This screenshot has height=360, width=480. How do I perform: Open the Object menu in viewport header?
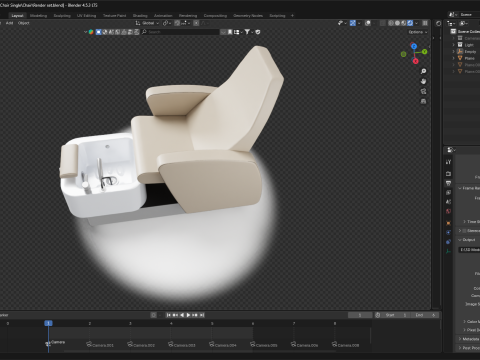tap(24, 23)
